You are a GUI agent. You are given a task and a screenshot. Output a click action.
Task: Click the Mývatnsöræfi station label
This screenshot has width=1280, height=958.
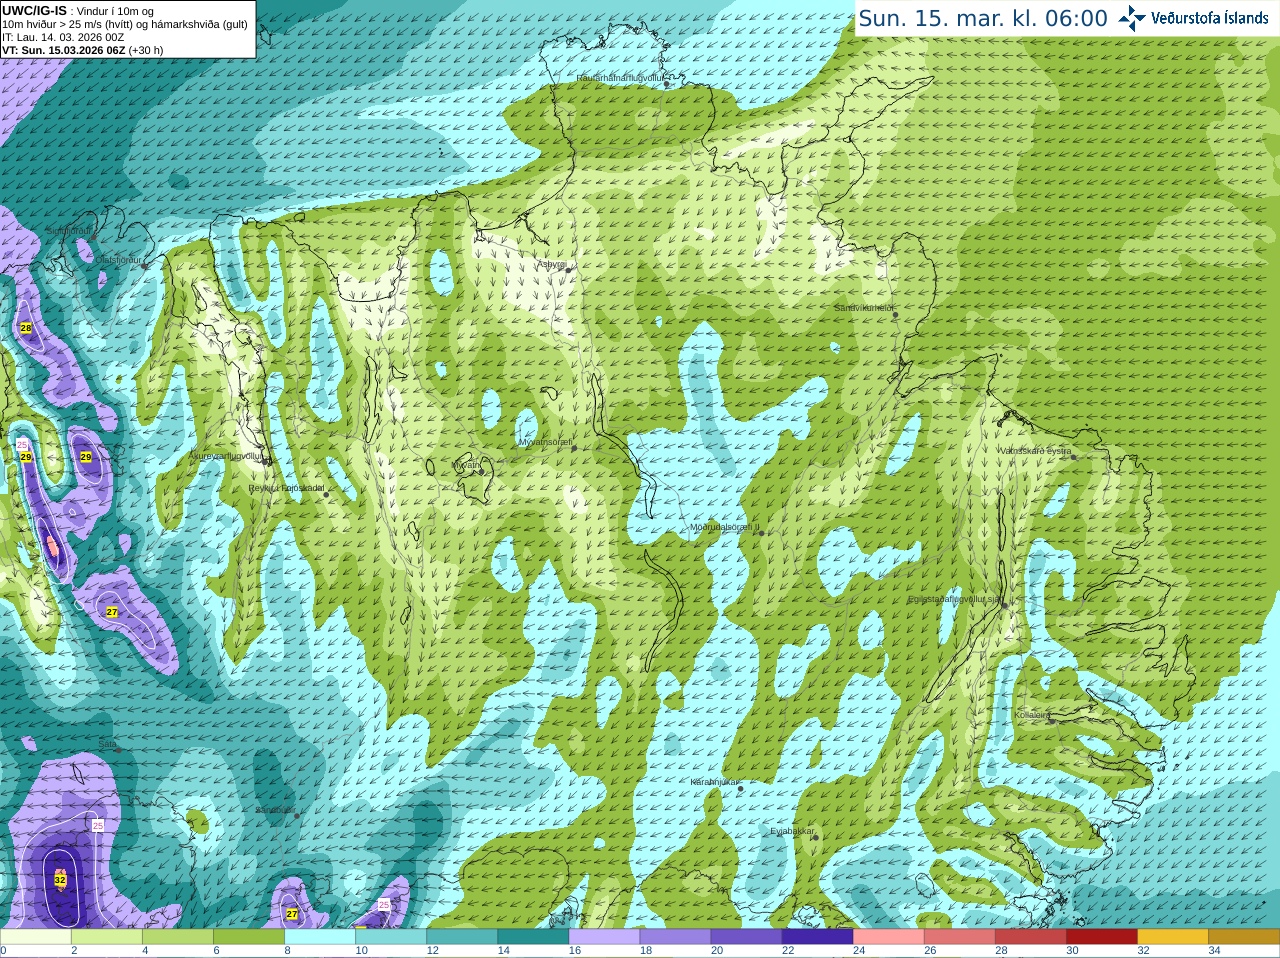[545, 441]
